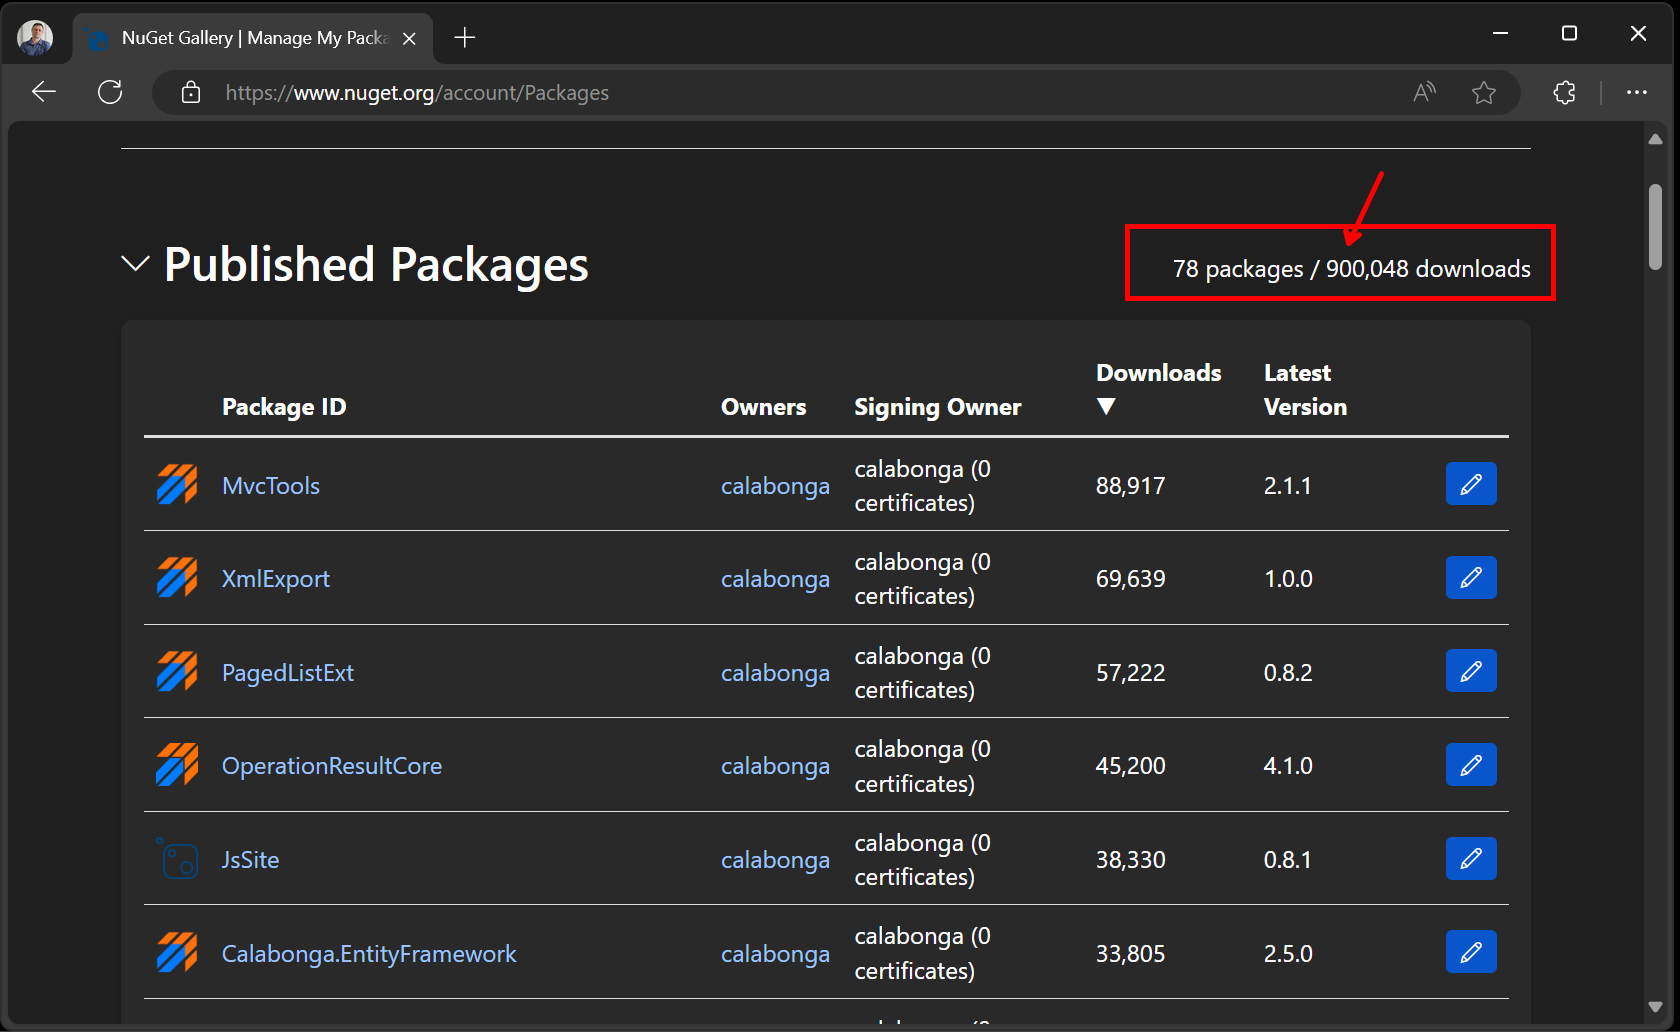The width and height of the screenshot is (1680, 1032).
Task: Select the 57,222 downloads value
Action: coord(1130,673)
